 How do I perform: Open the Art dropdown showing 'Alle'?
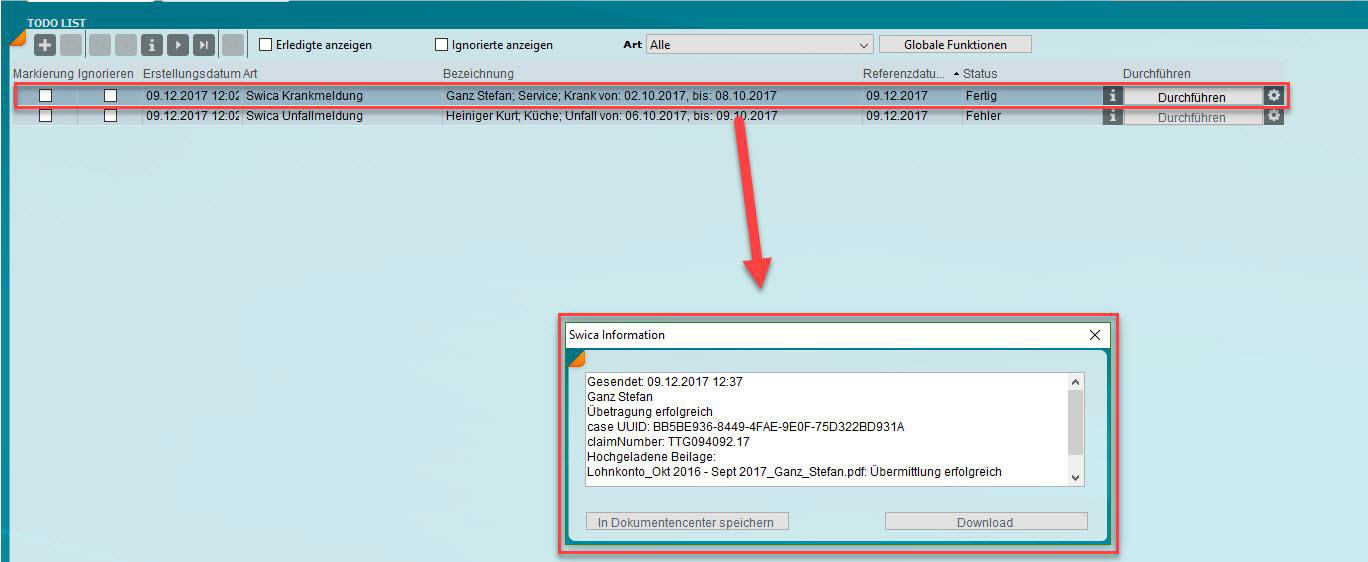[x=760, y=45]
